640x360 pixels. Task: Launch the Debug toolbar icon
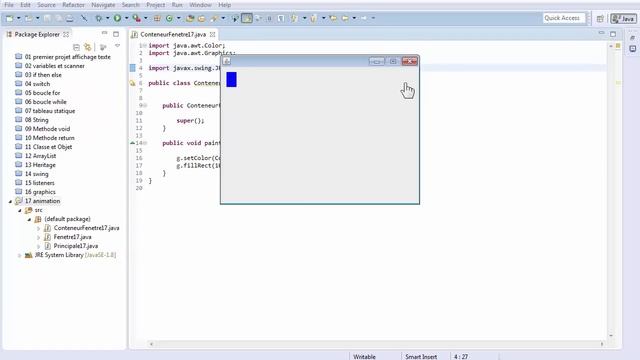pos(98,18)
